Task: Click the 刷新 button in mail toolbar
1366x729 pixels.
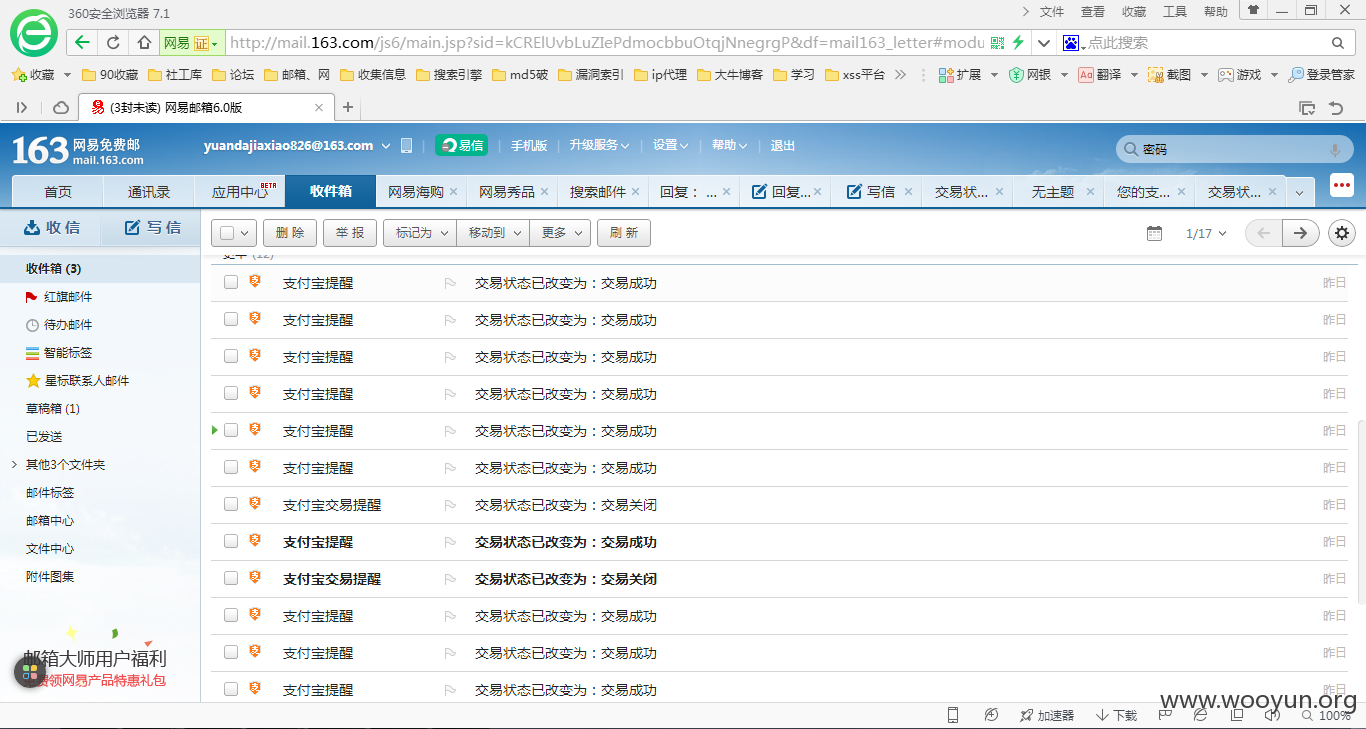Action: (x=624, y=233)
